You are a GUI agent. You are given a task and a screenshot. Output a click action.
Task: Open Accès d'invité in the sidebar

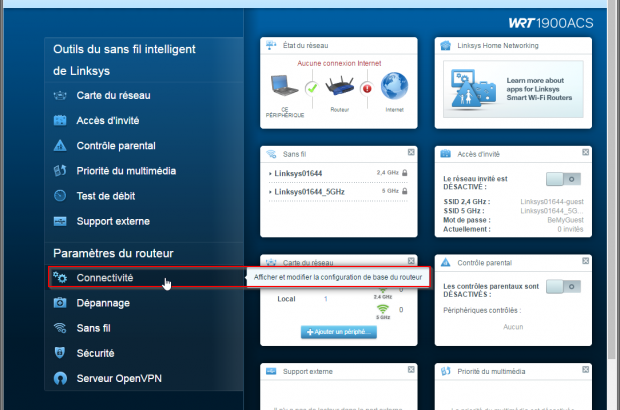click(106, 120)
